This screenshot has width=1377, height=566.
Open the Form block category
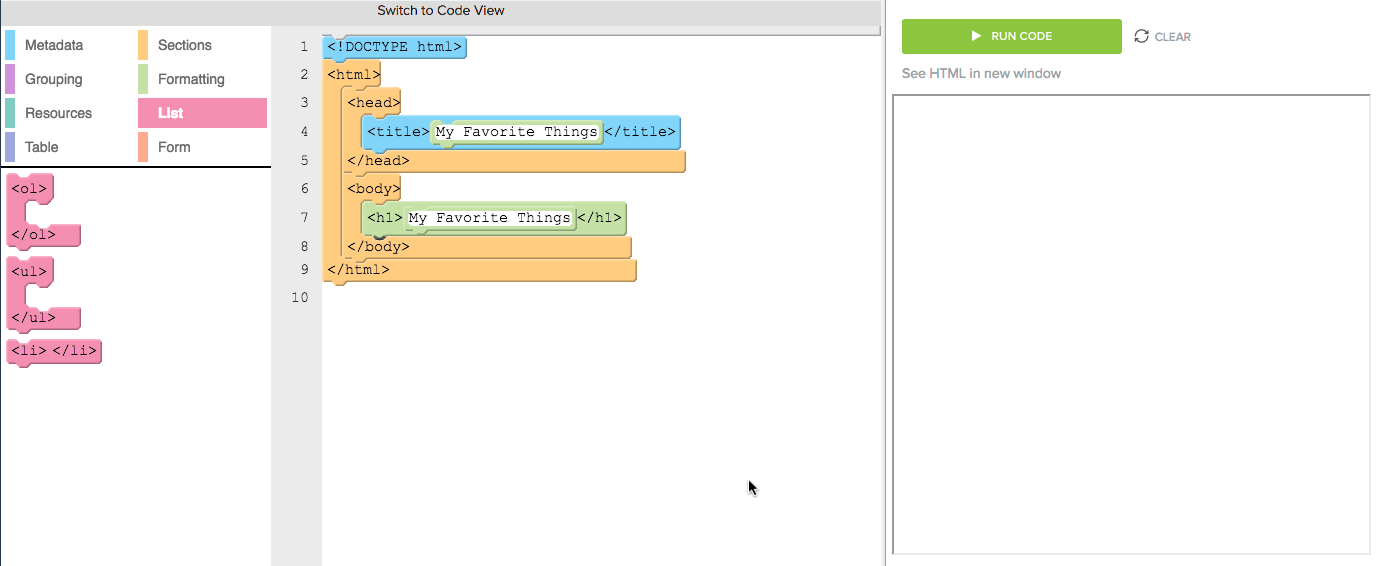(x=174, y=147)
